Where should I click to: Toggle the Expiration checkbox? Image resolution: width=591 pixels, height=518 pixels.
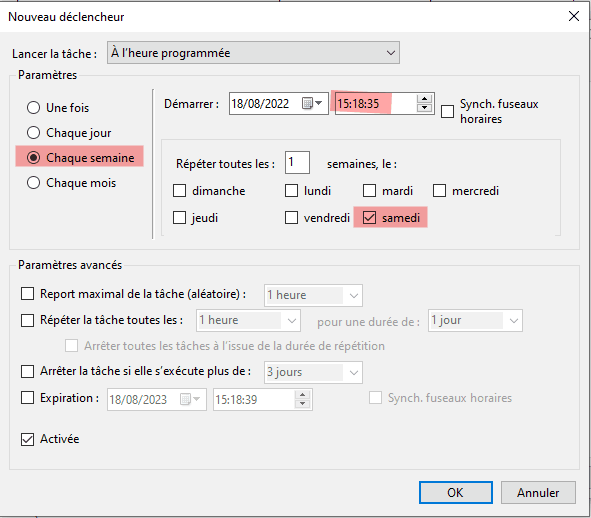[x=28, y=398]
